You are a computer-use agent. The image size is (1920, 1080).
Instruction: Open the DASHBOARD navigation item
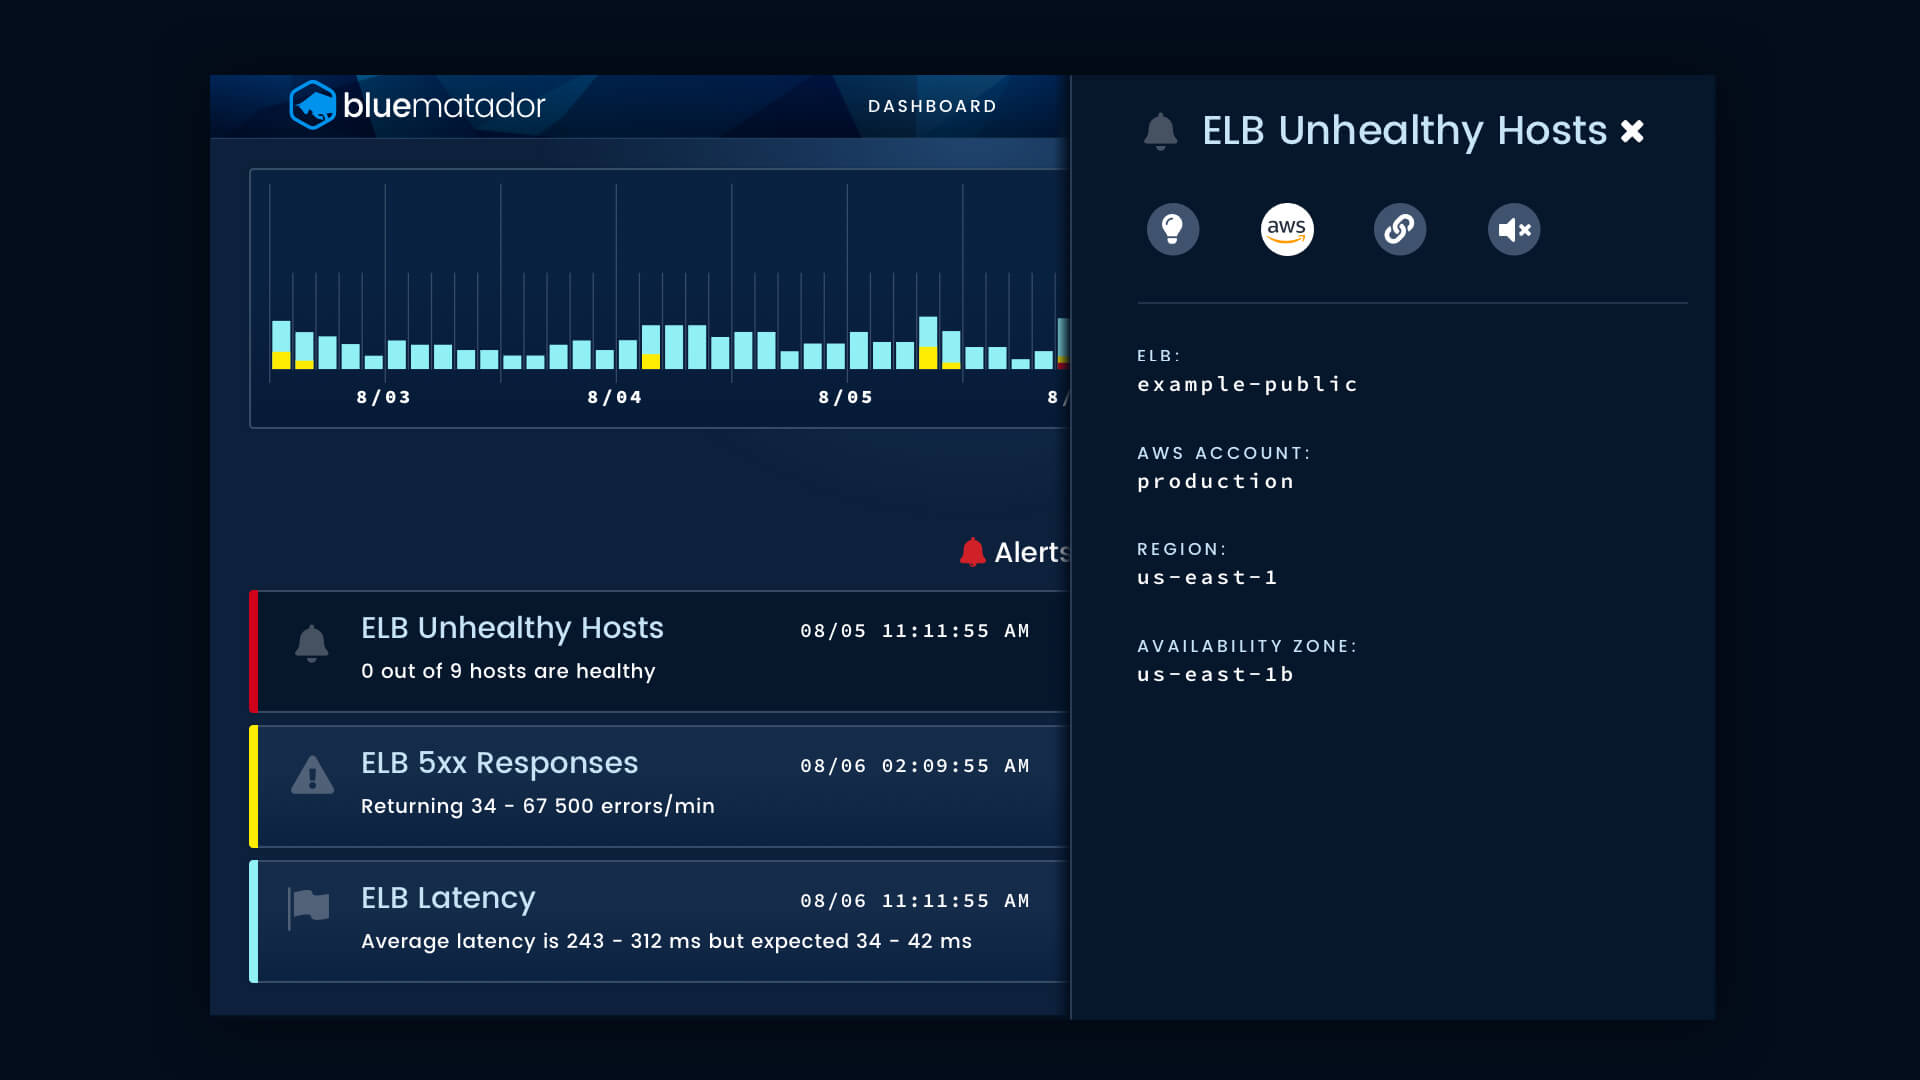pos(932,106)
